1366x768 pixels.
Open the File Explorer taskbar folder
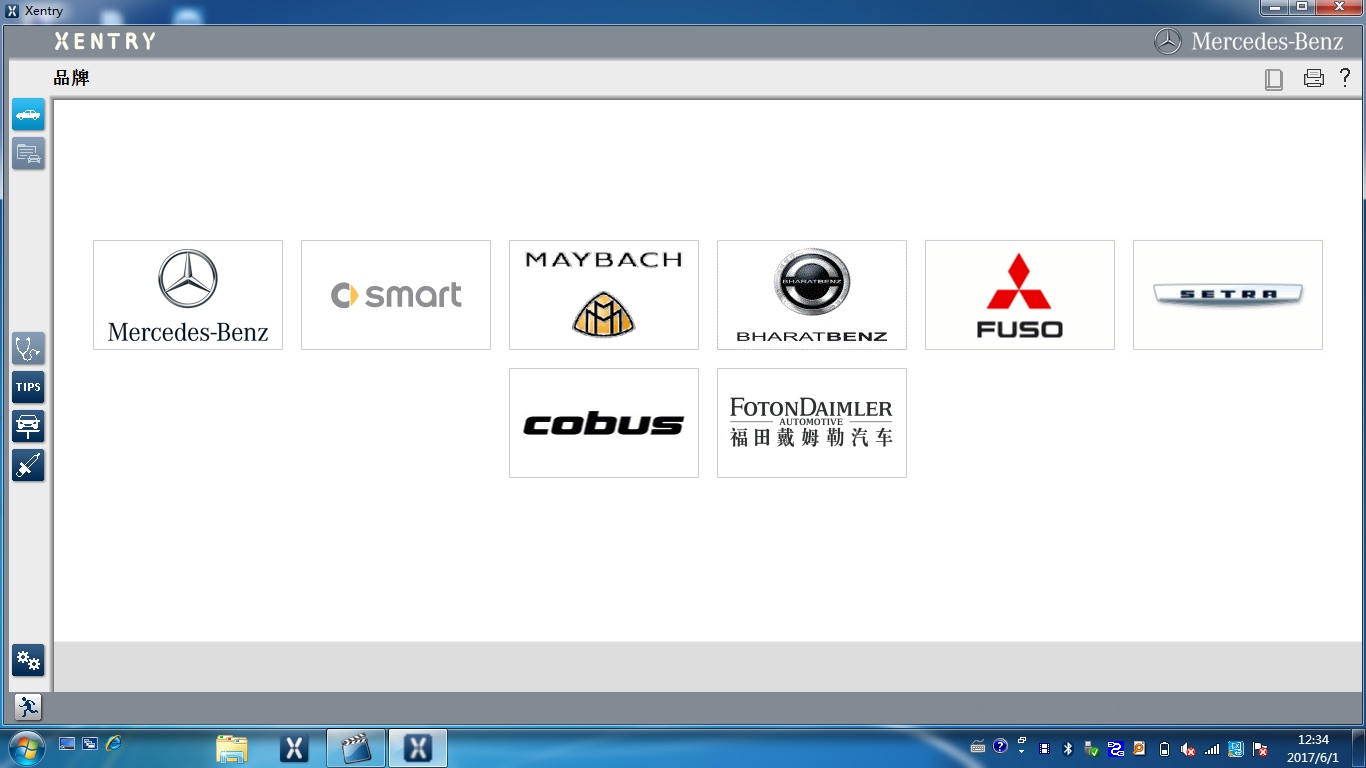click(x=232, y=748)
